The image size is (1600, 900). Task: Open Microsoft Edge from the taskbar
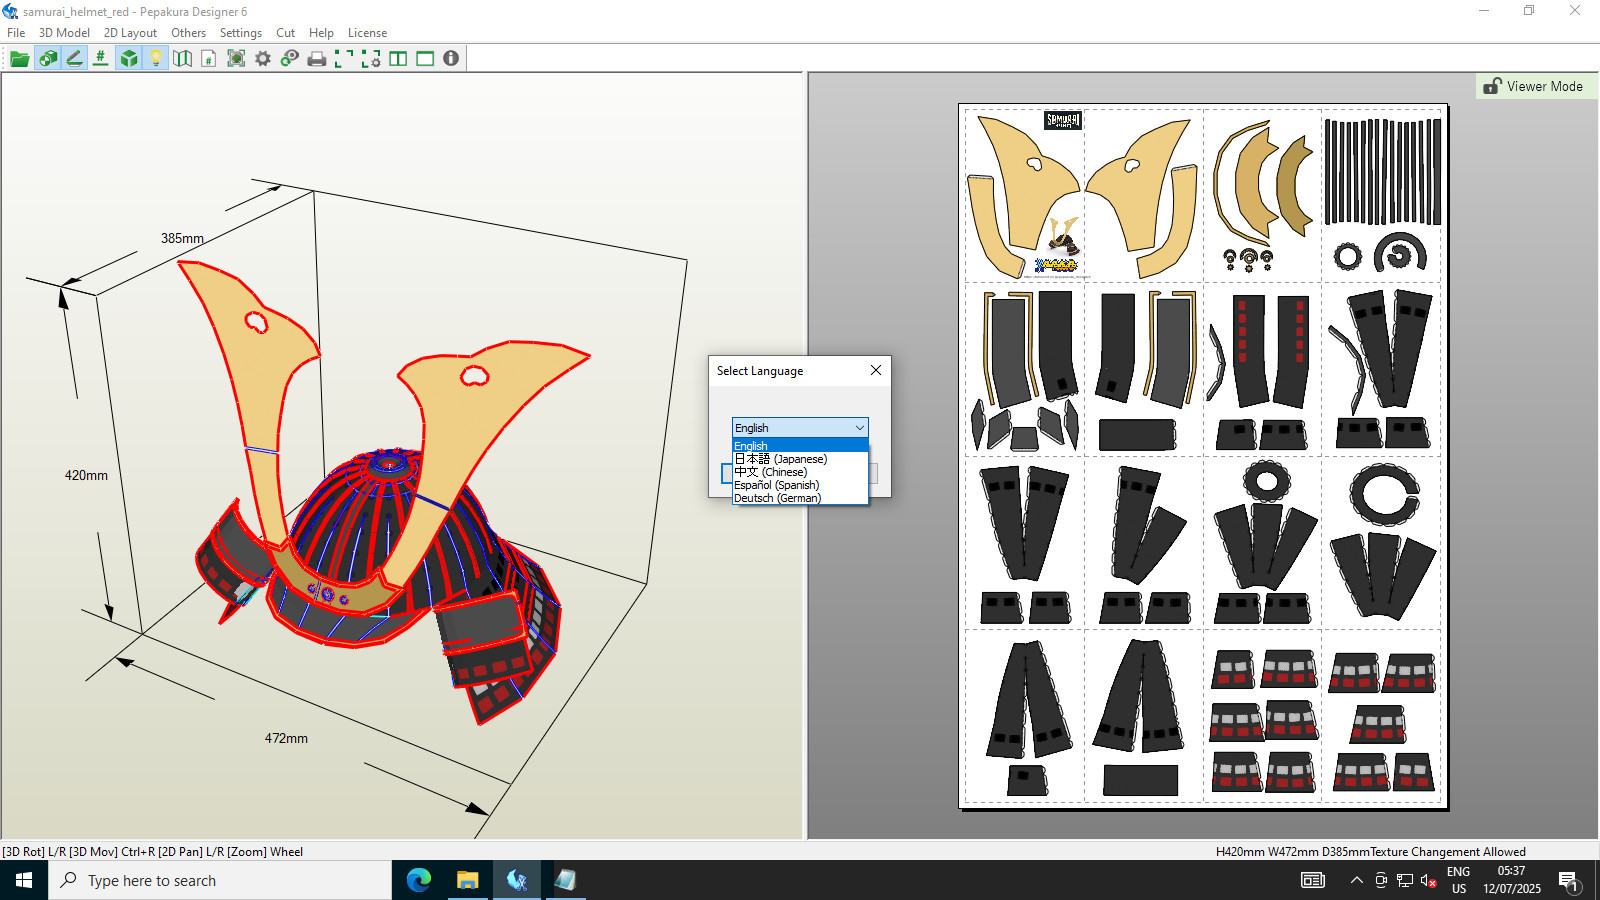pyautogui.click(x=418, y=880)
